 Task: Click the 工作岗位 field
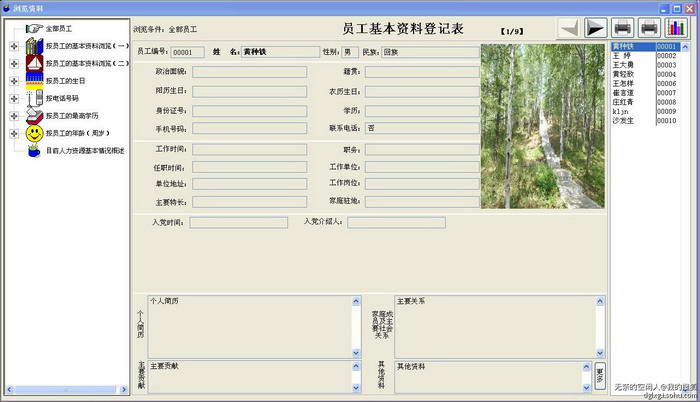pyautogui.click(x=422, y=183)
